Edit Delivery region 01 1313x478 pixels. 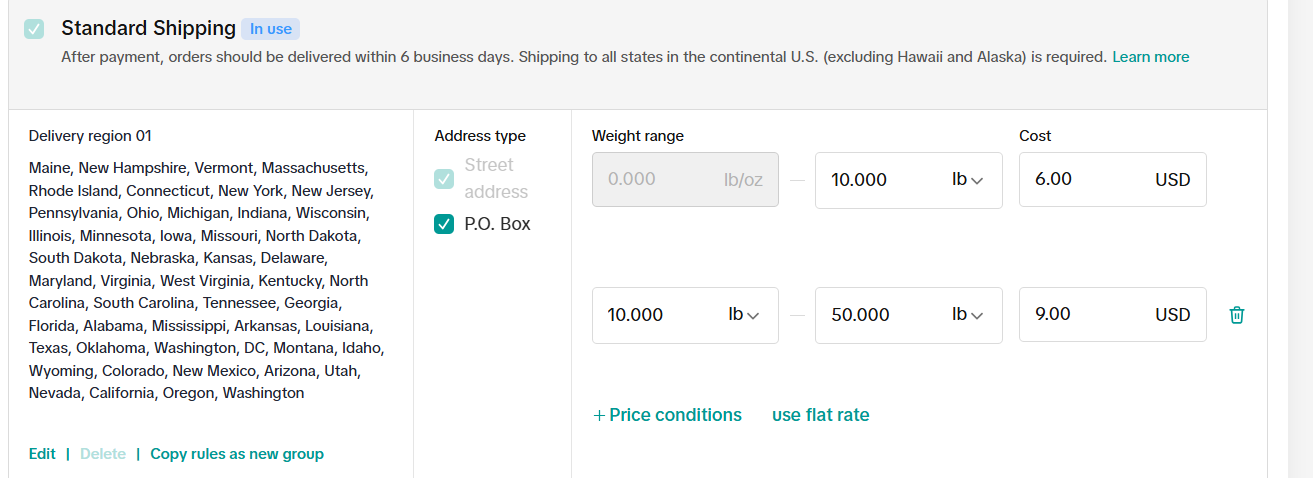point(42,454)
